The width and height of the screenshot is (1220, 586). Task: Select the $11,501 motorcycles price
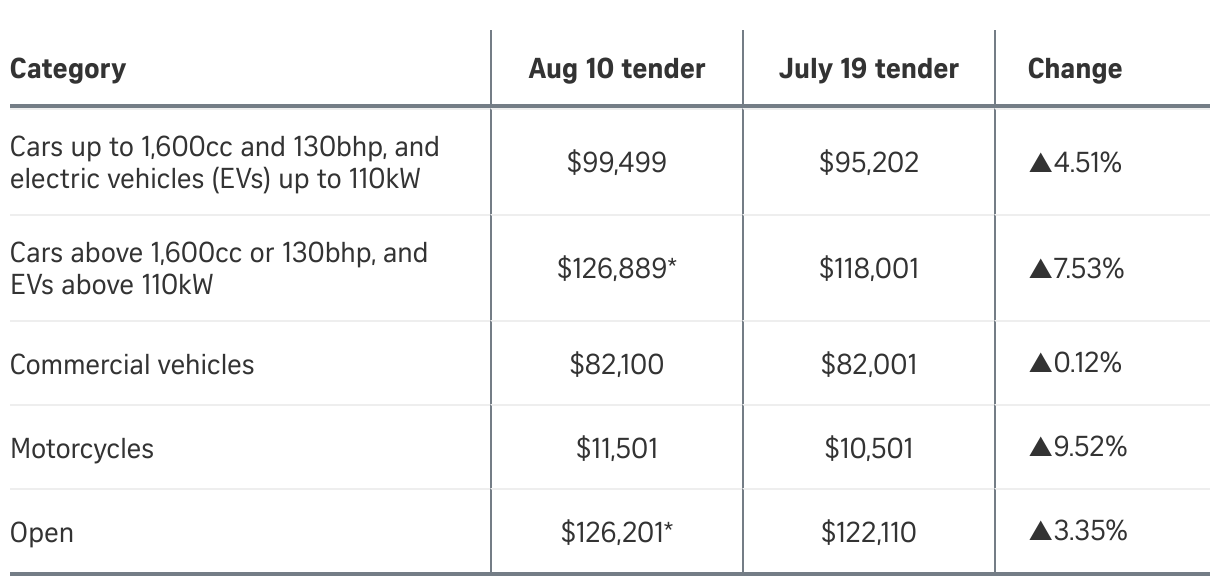point(617,448)
